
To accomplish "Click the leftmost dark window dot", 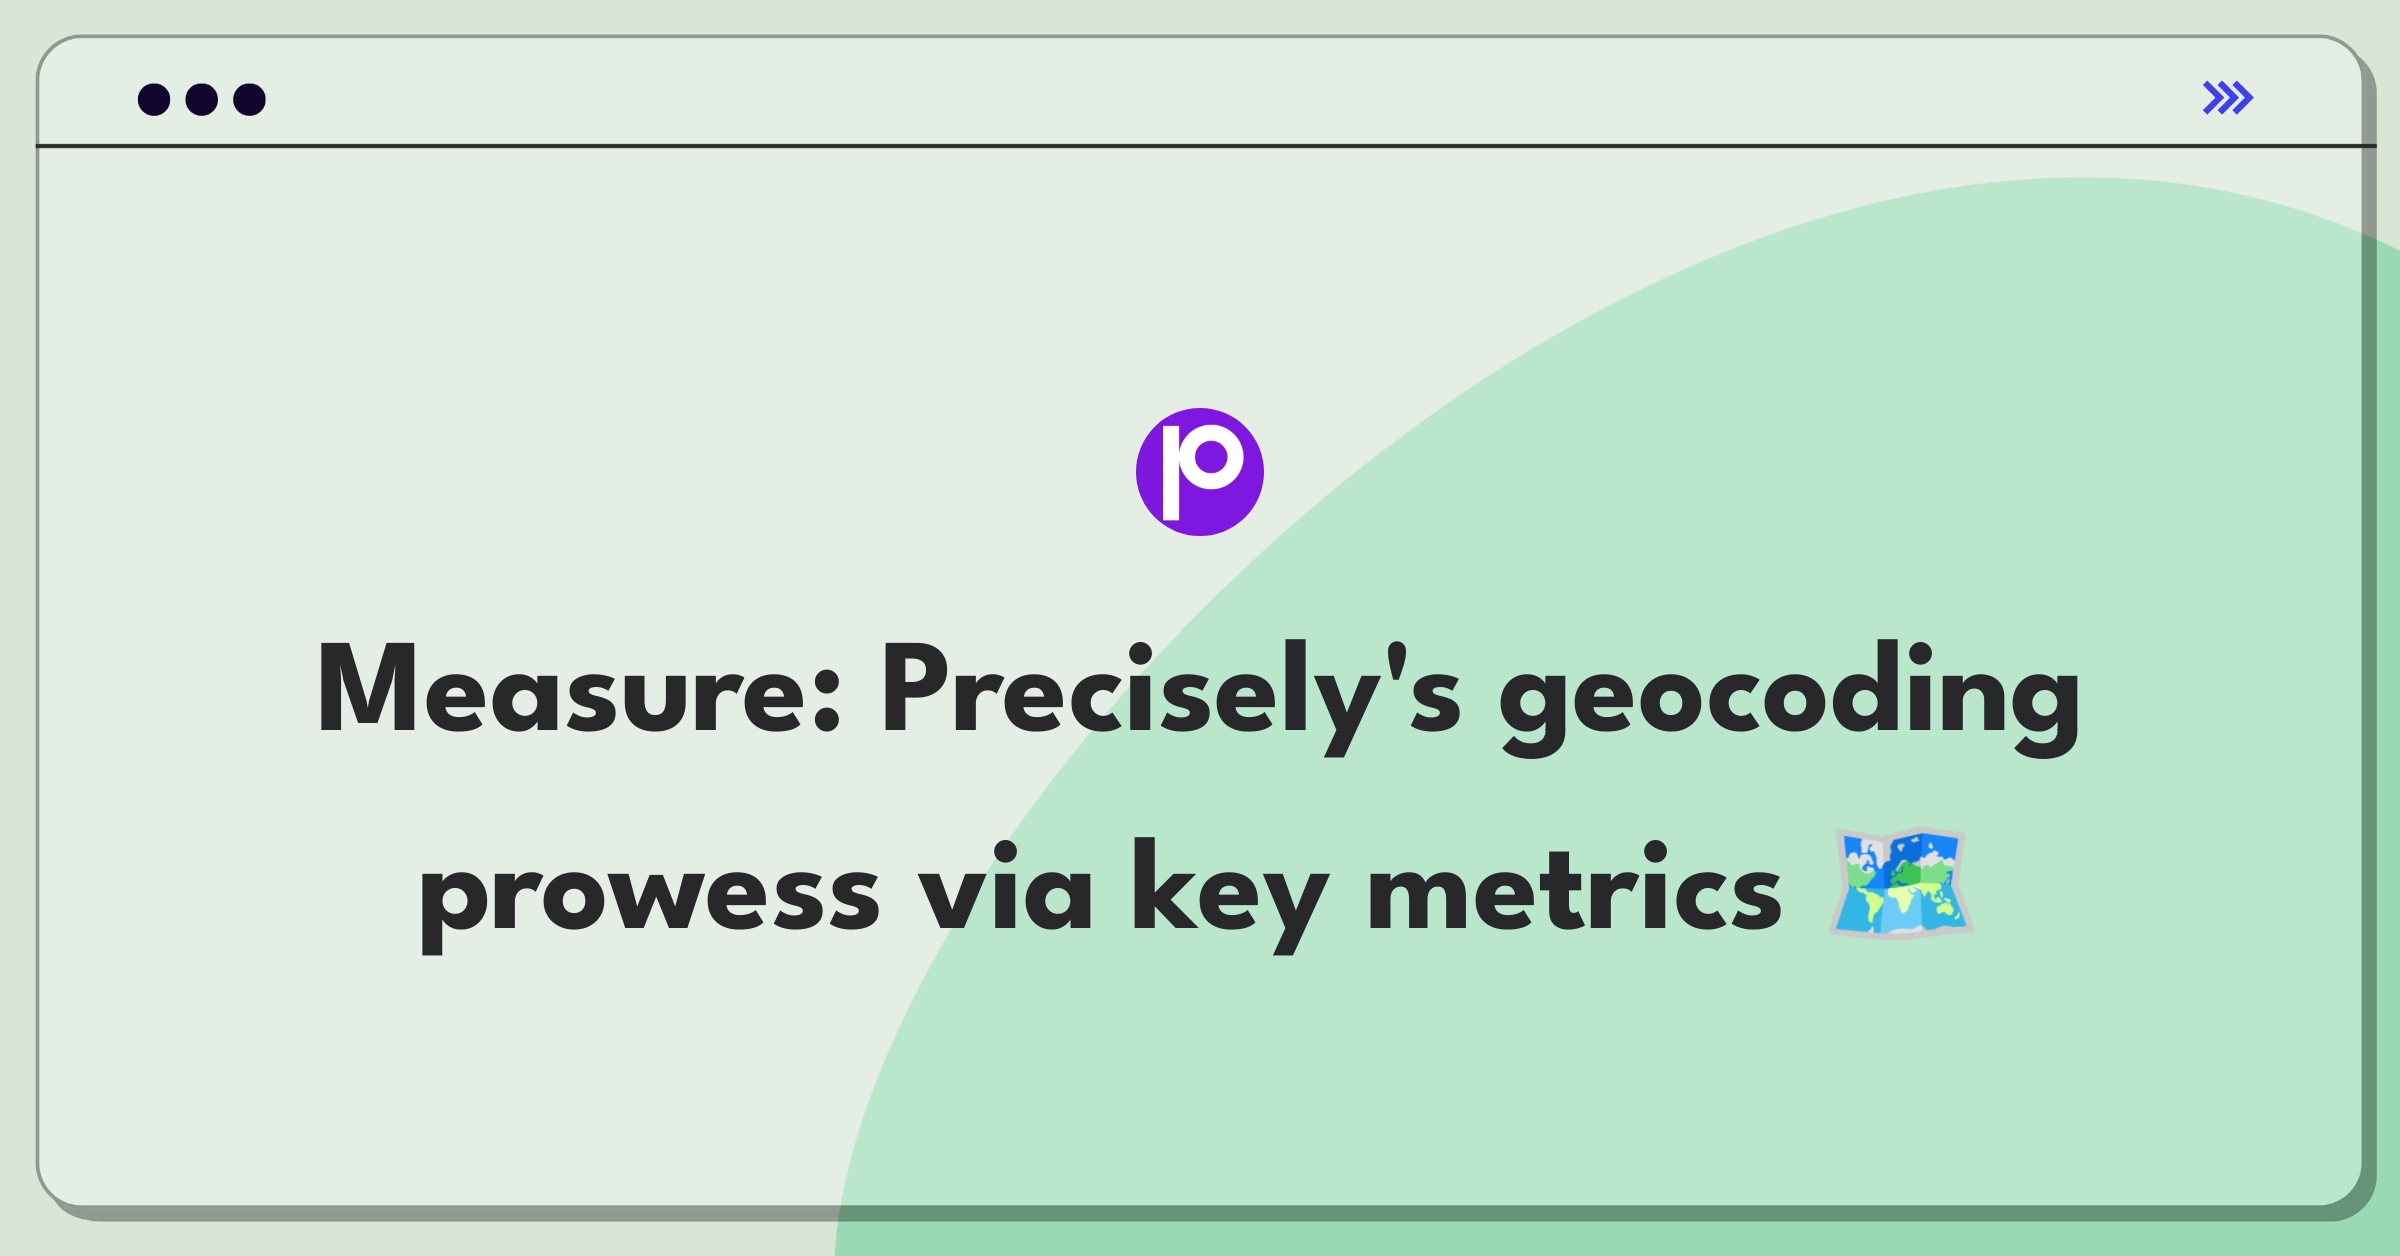I will [x=154, y=99].
